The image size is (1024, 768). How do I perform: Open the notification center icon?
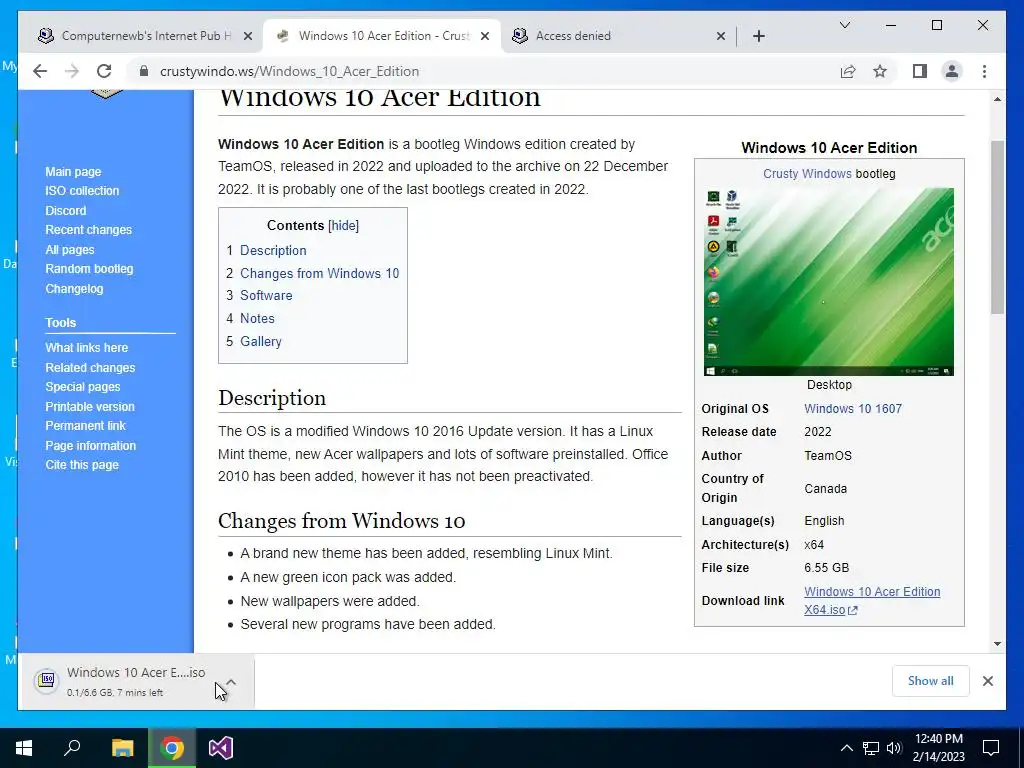(991, 748)
